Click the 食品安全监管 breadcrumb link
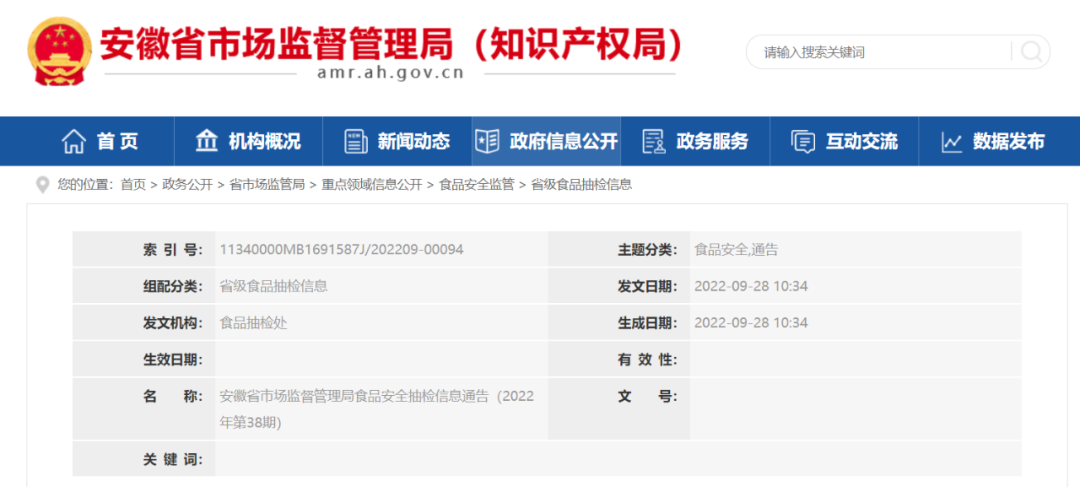 (476, 185)
